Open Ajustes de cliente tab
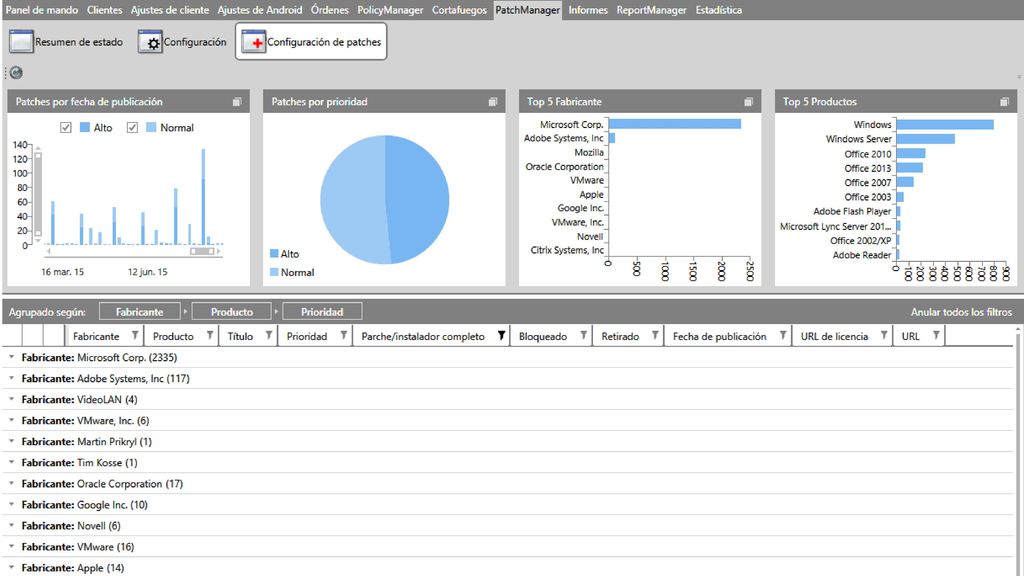Image resolution: width=1024 pixels, height=576 pixels. [x=170, y=10]
